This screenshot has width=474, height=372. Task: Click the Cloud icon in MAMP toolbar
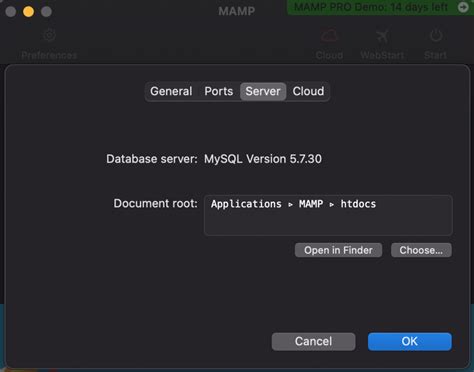click(x=329, y=36)
